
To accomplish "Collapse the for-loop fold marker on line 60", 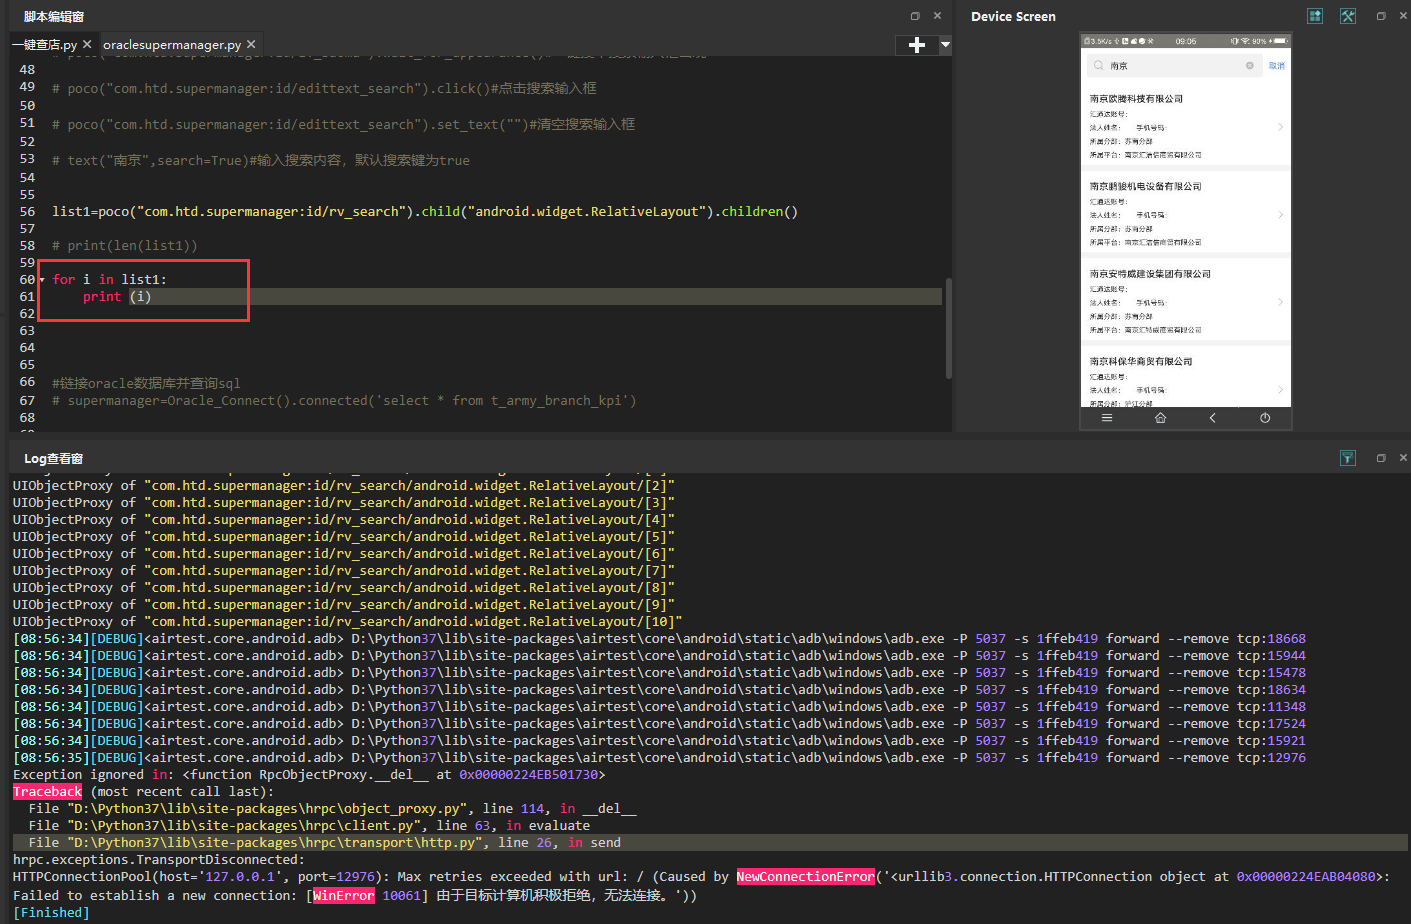I will 42,280.
